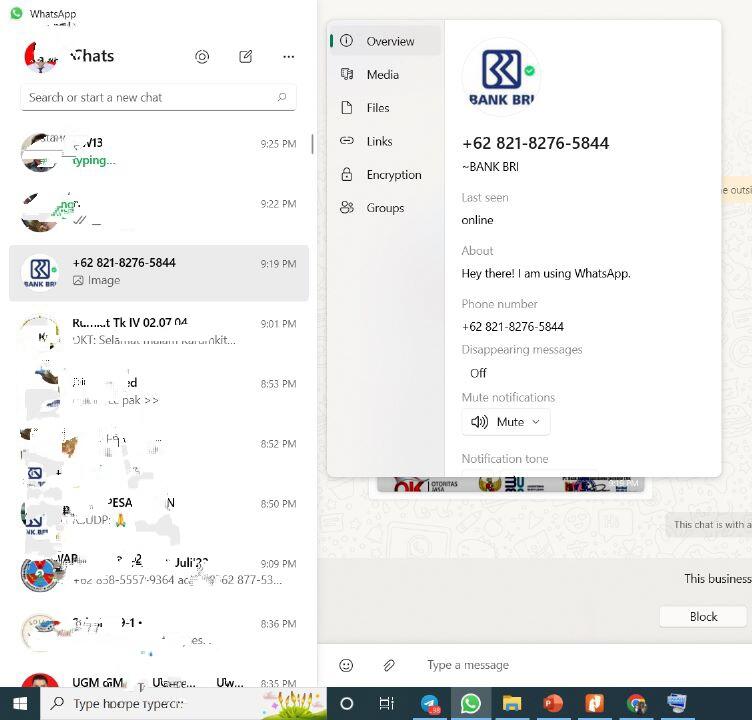Select the Overview tab in contact info
Screen dimensions: 752x720
pyautogui.click(x=384, y=41)
